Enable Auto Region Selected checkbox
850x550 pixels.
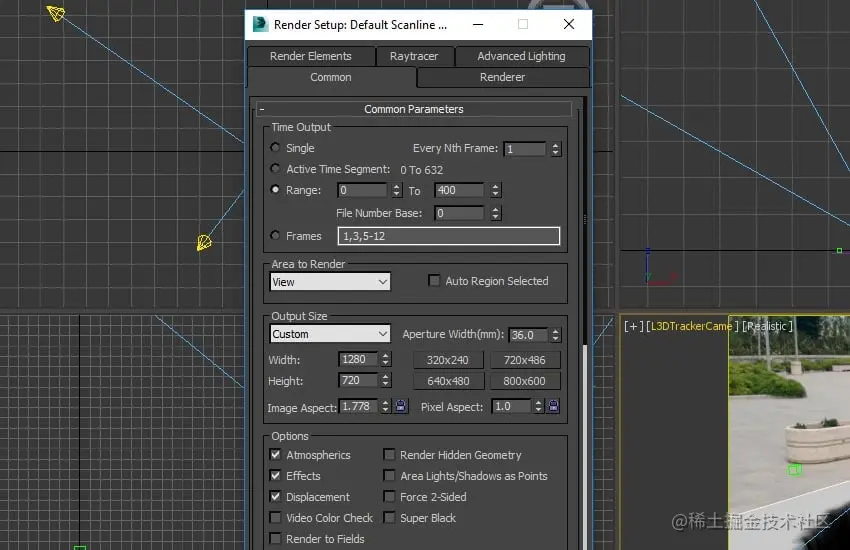pos(434,281)
